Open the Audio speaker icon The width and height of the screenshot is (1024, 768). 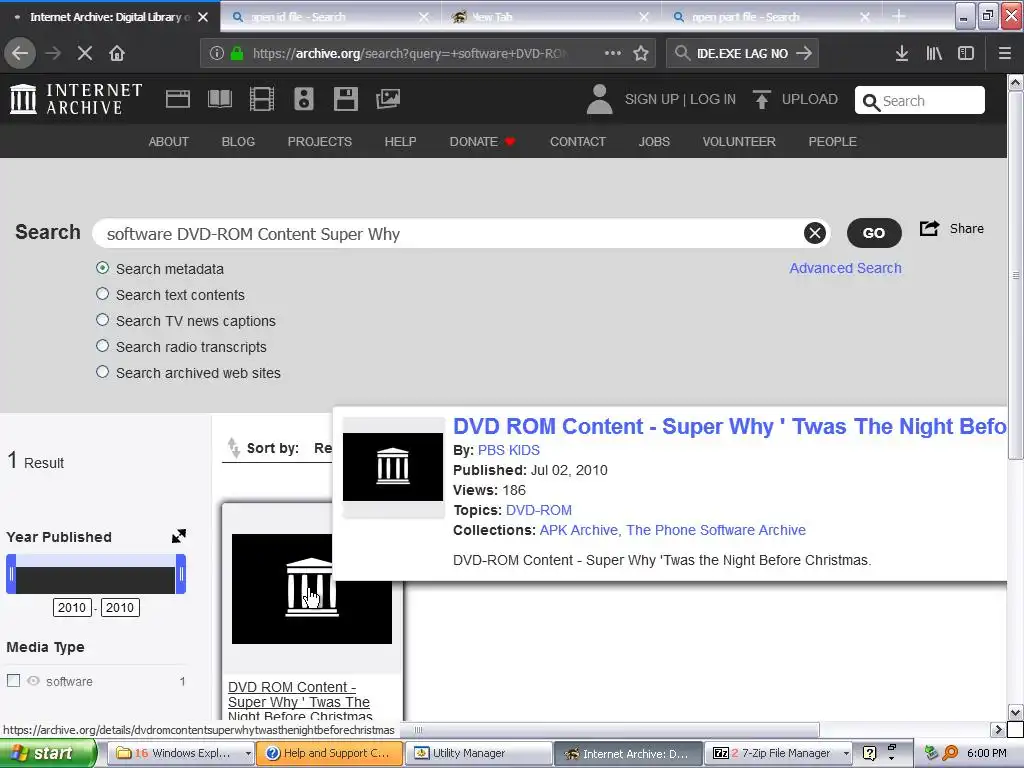[304, 99]
